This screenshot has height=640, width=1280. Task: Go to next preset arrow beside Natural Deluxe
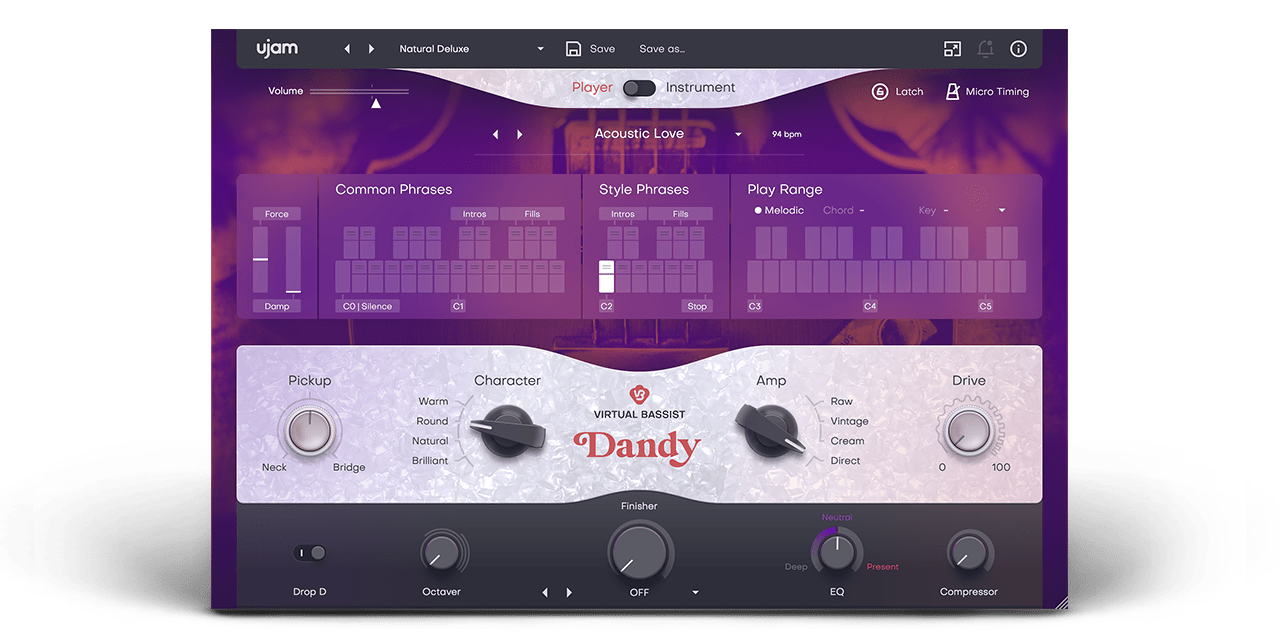coord(371,49)
